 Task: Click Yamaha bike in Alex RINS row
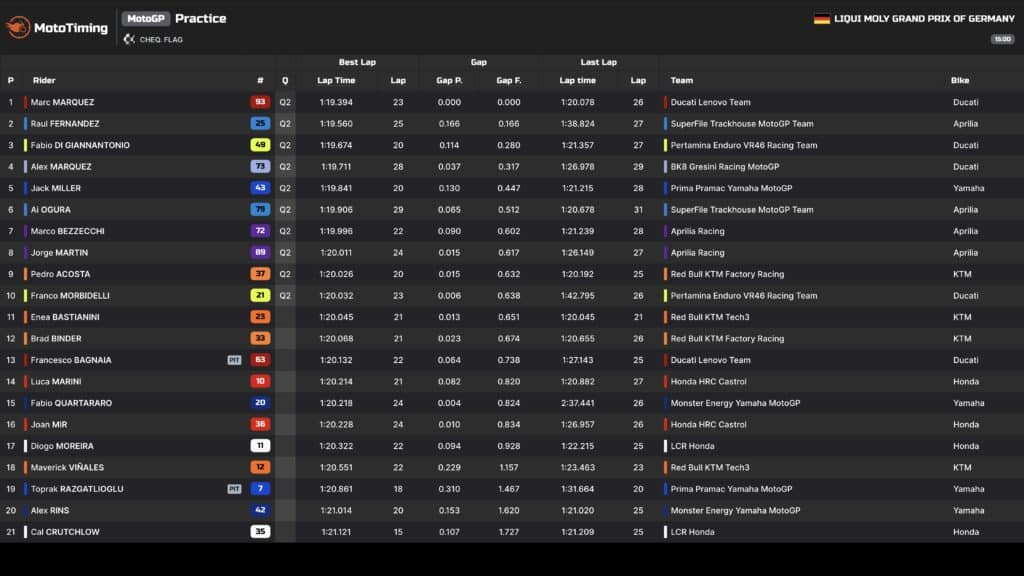(968, 510)
